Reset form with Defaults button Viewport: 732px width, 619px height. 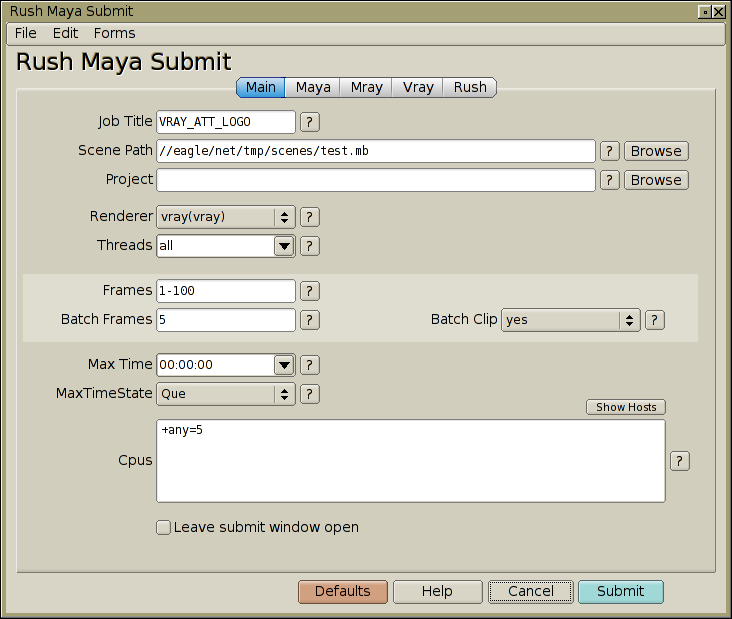tap(343, 592)
